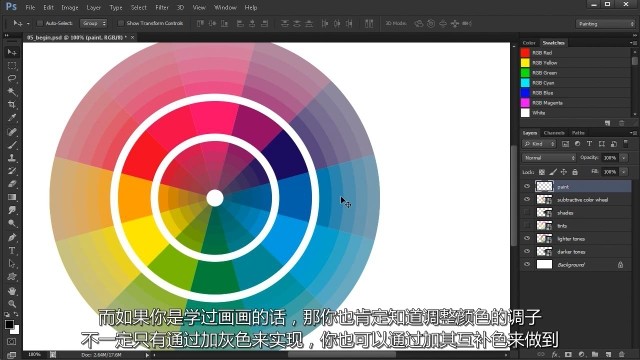Filter layers by type (T icon)

[x=589, y=144]
